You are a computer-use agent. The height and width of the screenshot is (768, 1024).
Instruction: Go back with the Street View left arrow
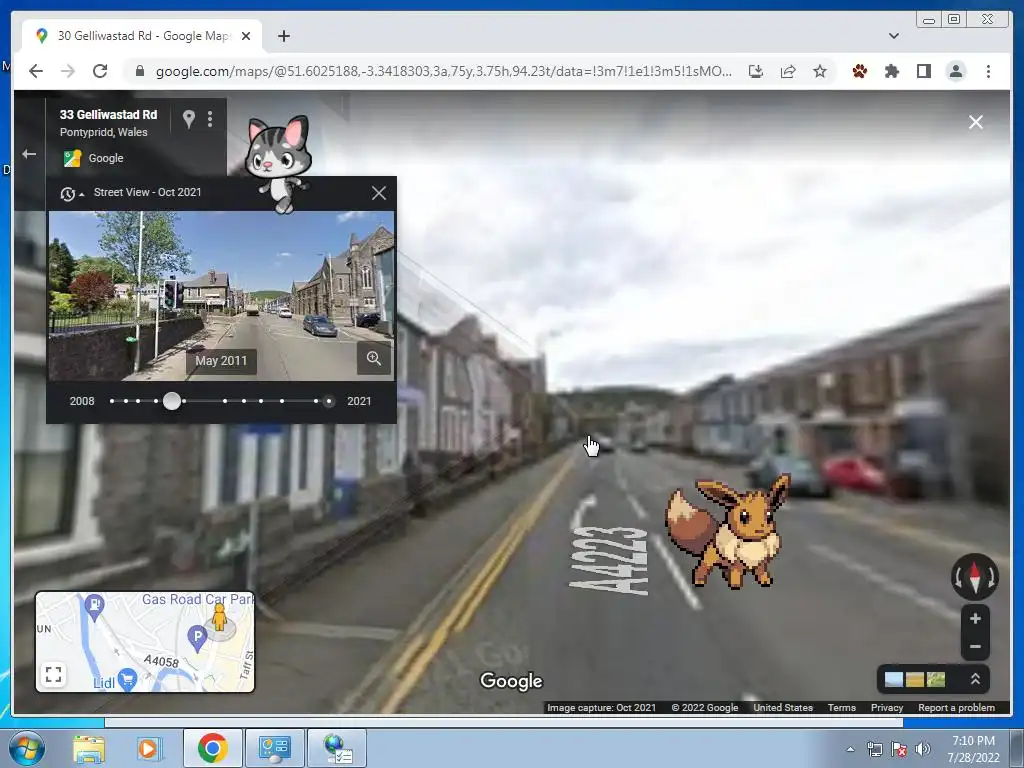tap(29, 154)
